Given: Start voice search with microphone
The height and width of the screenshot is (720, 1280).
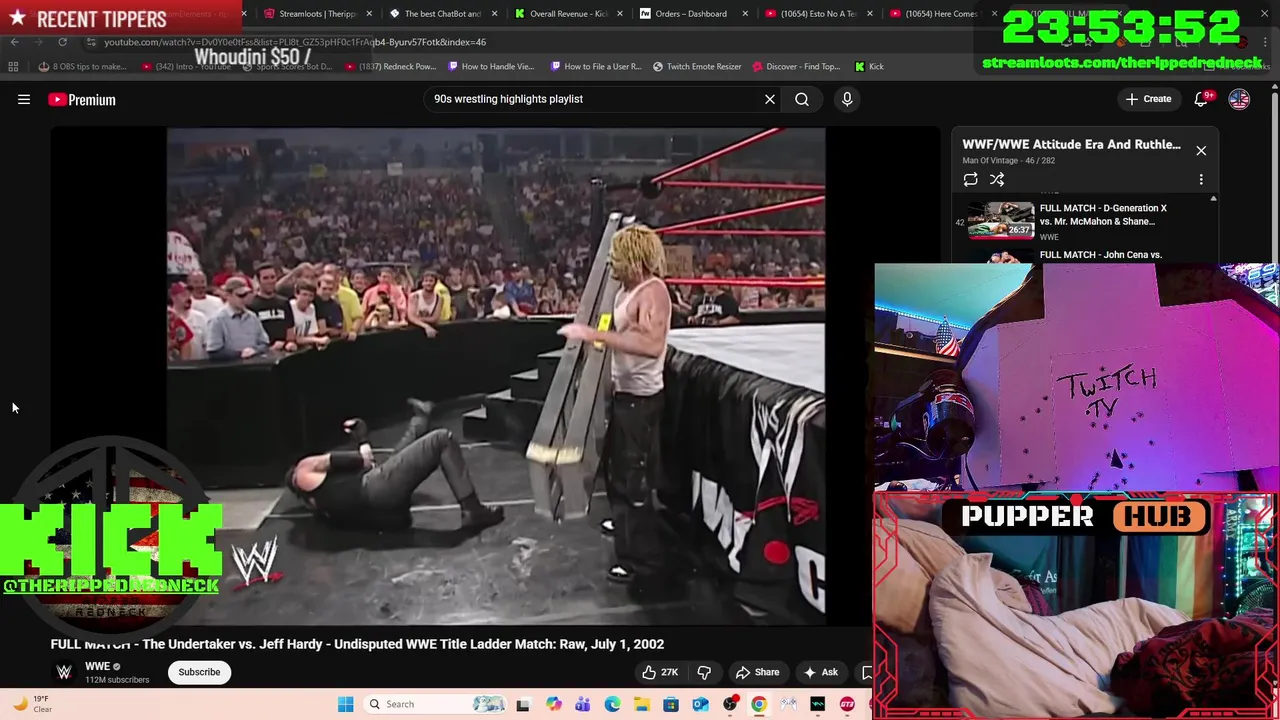Looking at the screenshot, I should tap(847, 99).
